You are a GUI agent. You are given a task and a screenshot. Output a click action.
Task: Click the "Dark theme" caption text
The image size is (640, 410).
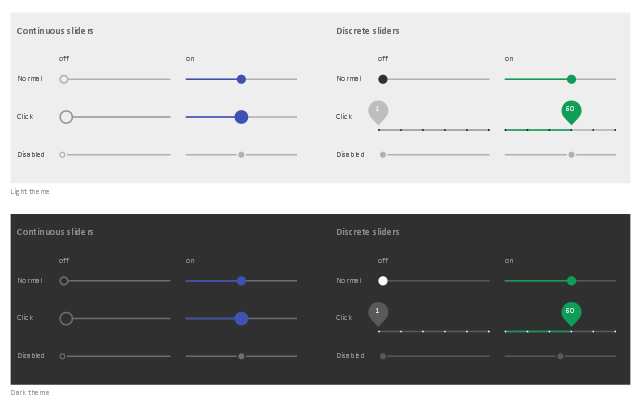30,393
